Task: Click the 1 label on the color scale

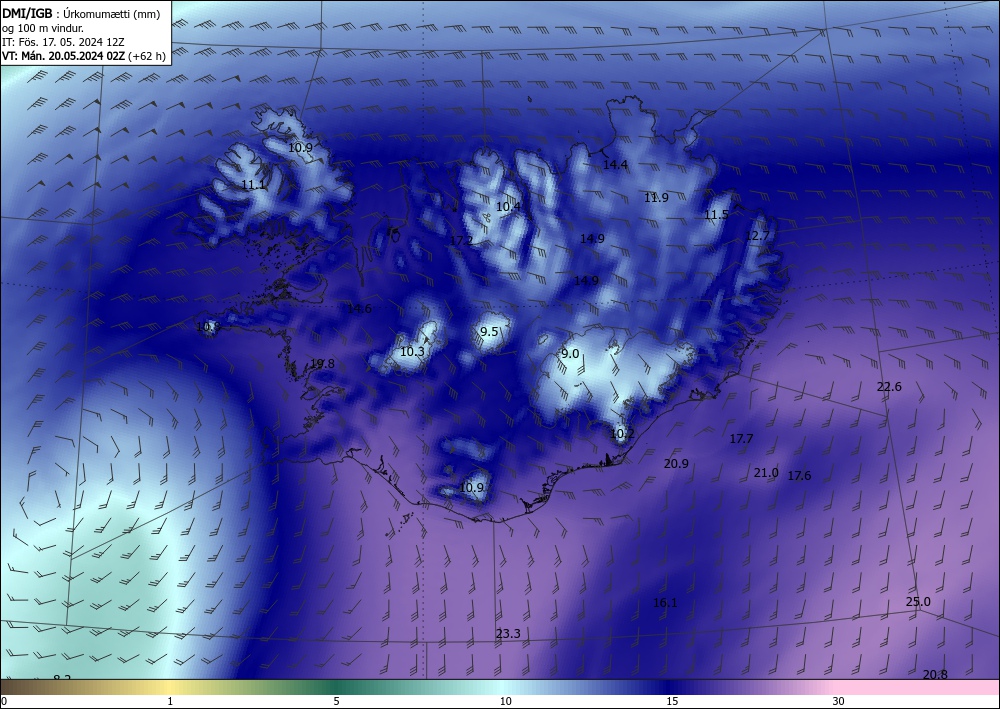Action: tap(170, 701)
